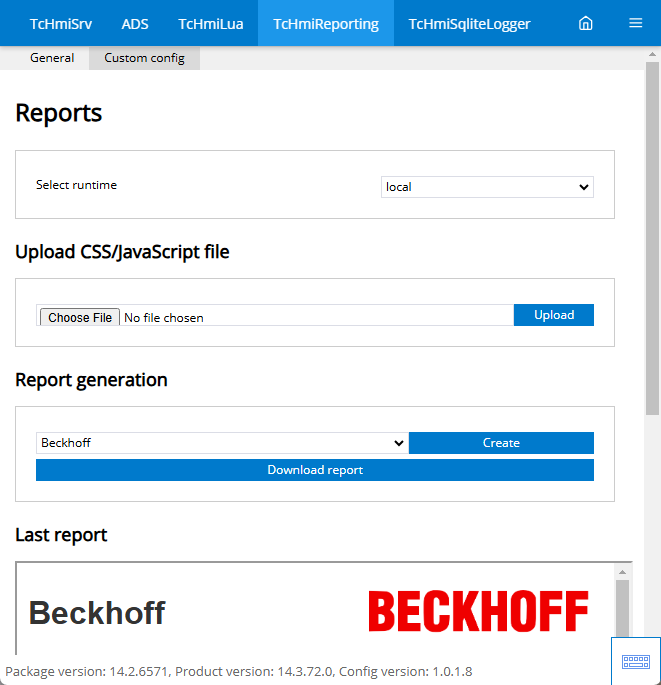Upload the selected CSS/JavaScript file
Screen dimensions: 661x685
click(554, 315)
